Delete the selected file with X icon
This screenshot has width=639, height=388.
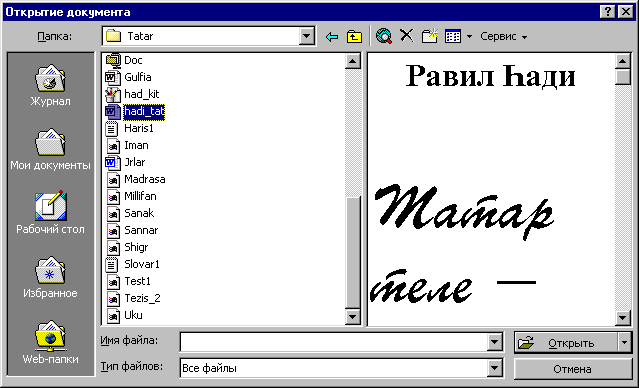pos(406,36)
